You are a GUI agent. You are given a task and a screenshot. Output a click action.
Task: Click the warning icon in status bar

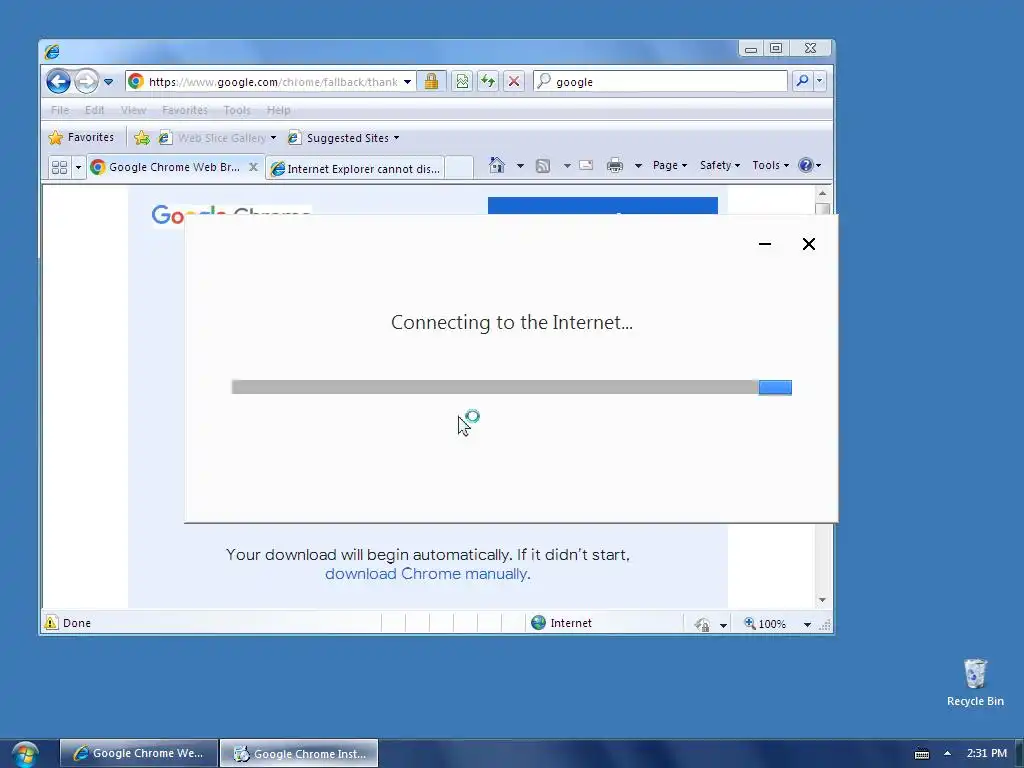tap(51, 622)
